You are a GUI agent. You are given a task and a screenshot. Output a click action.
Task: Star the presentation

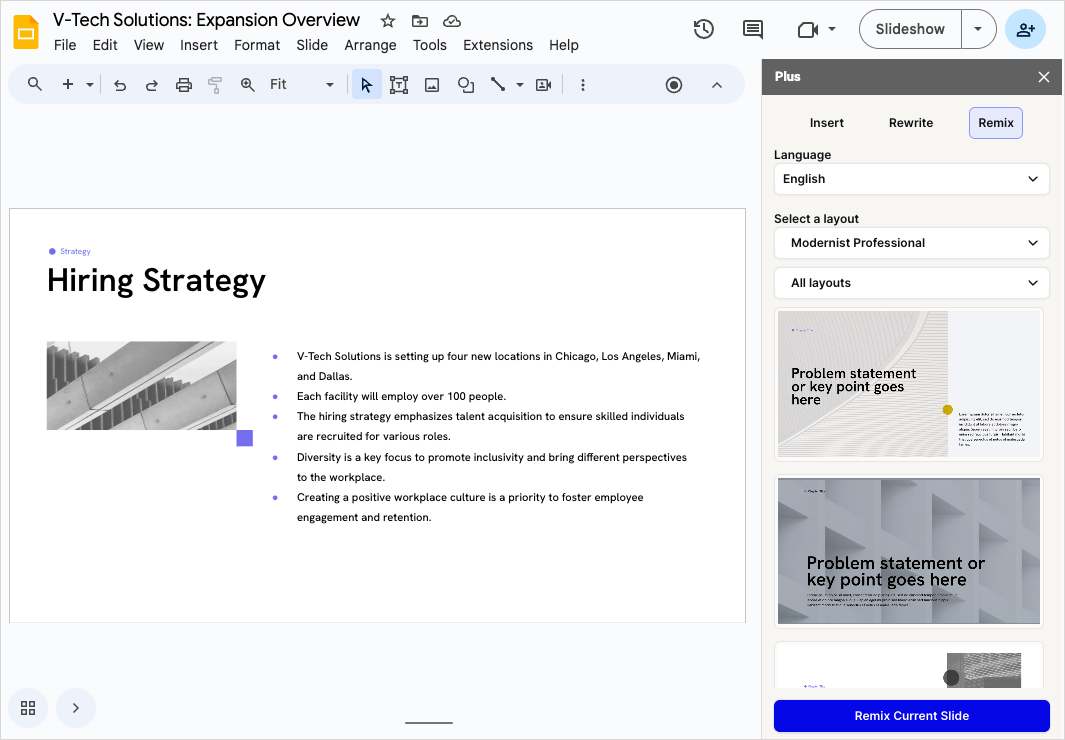coord(388,21)
